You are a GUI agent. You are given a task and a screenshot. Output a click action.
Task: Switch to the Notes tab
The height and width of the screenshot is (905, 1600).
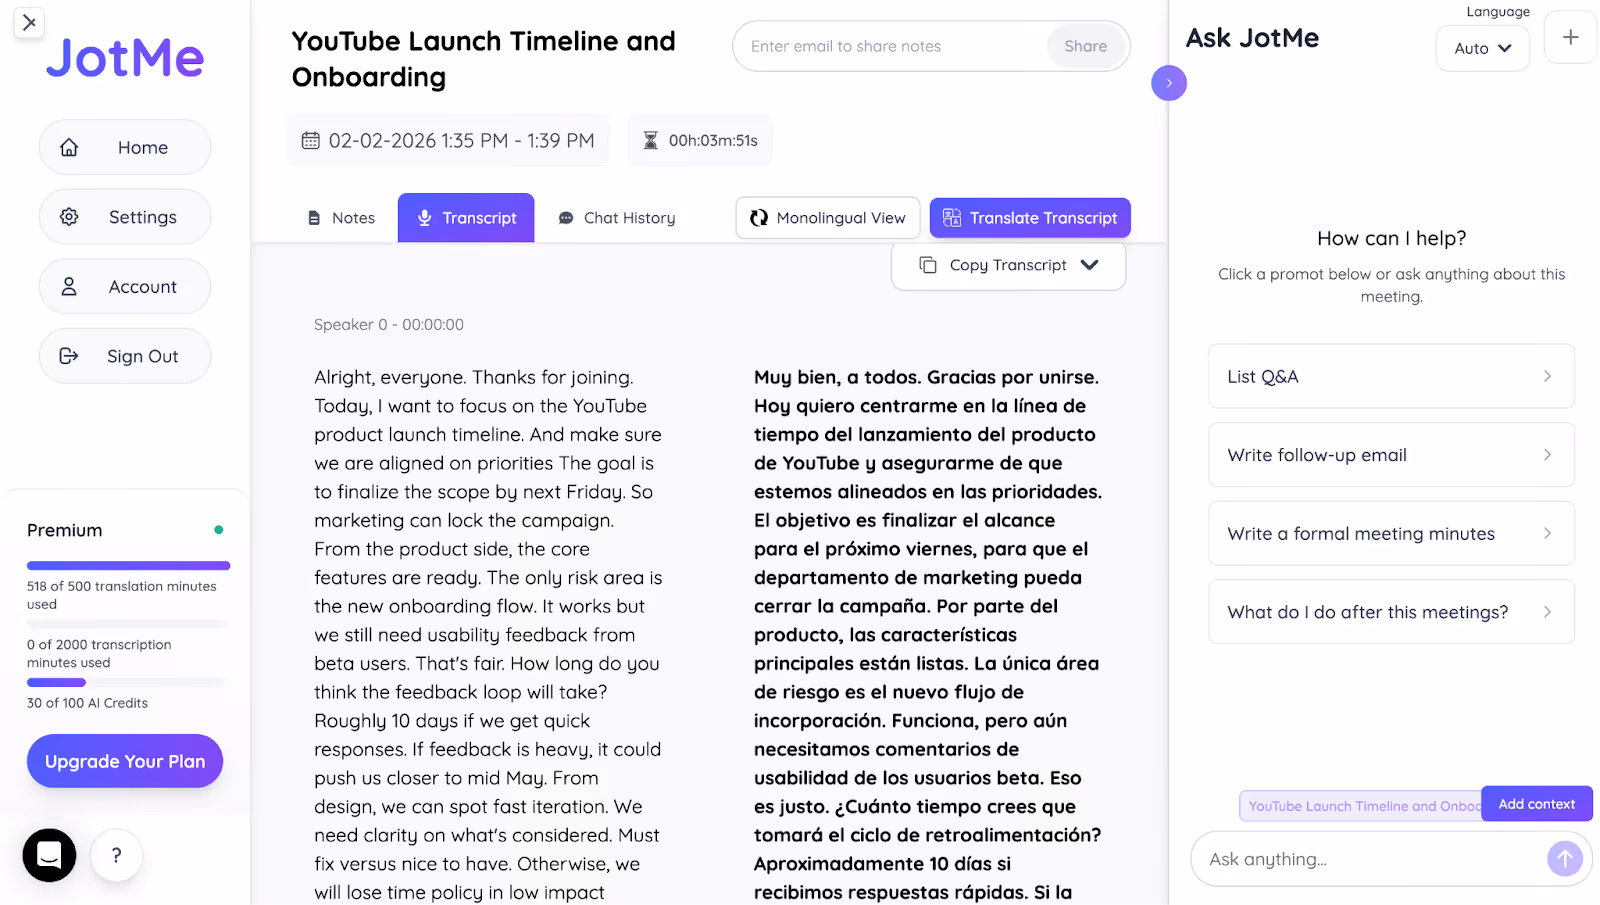coord(341,218)
